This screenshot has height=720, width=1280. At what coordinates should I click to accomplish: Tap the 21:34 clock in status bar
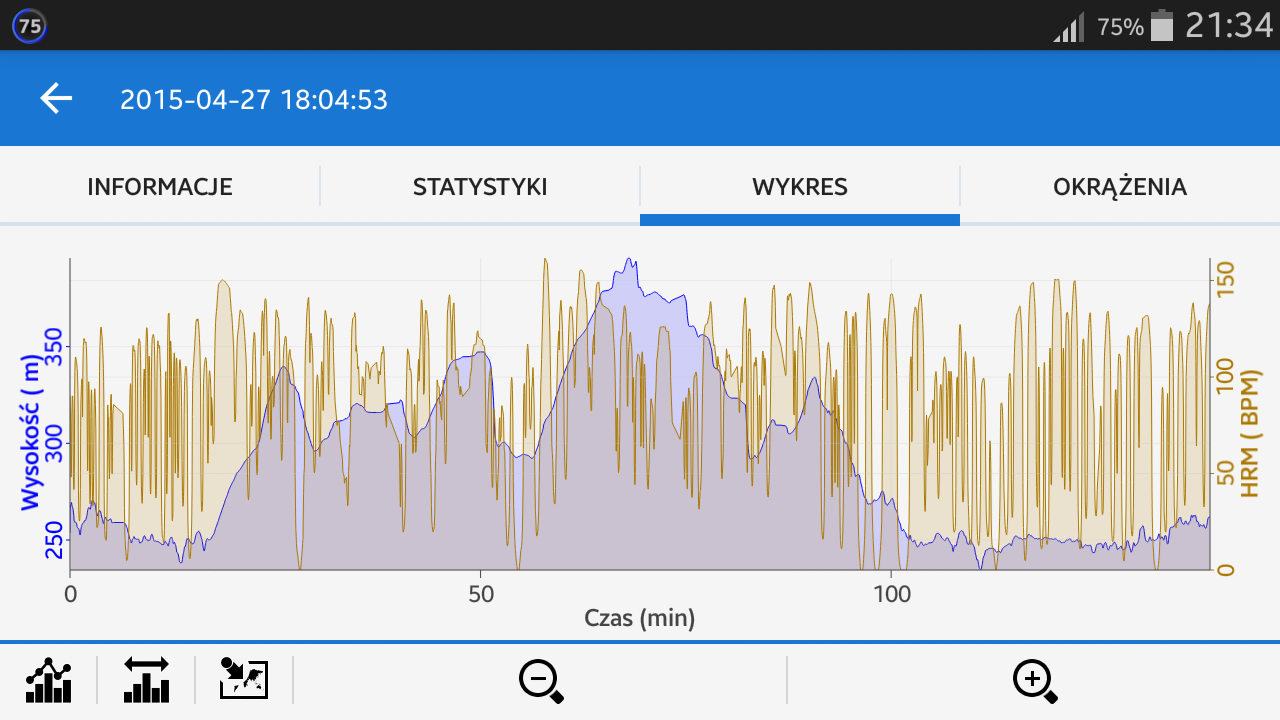click(1228, 26)
